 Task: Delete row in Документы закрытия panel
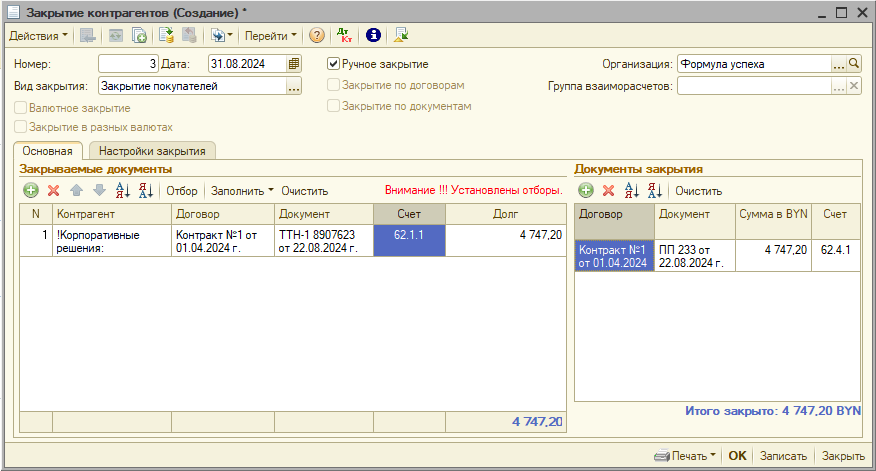click(x=607, y=190)
